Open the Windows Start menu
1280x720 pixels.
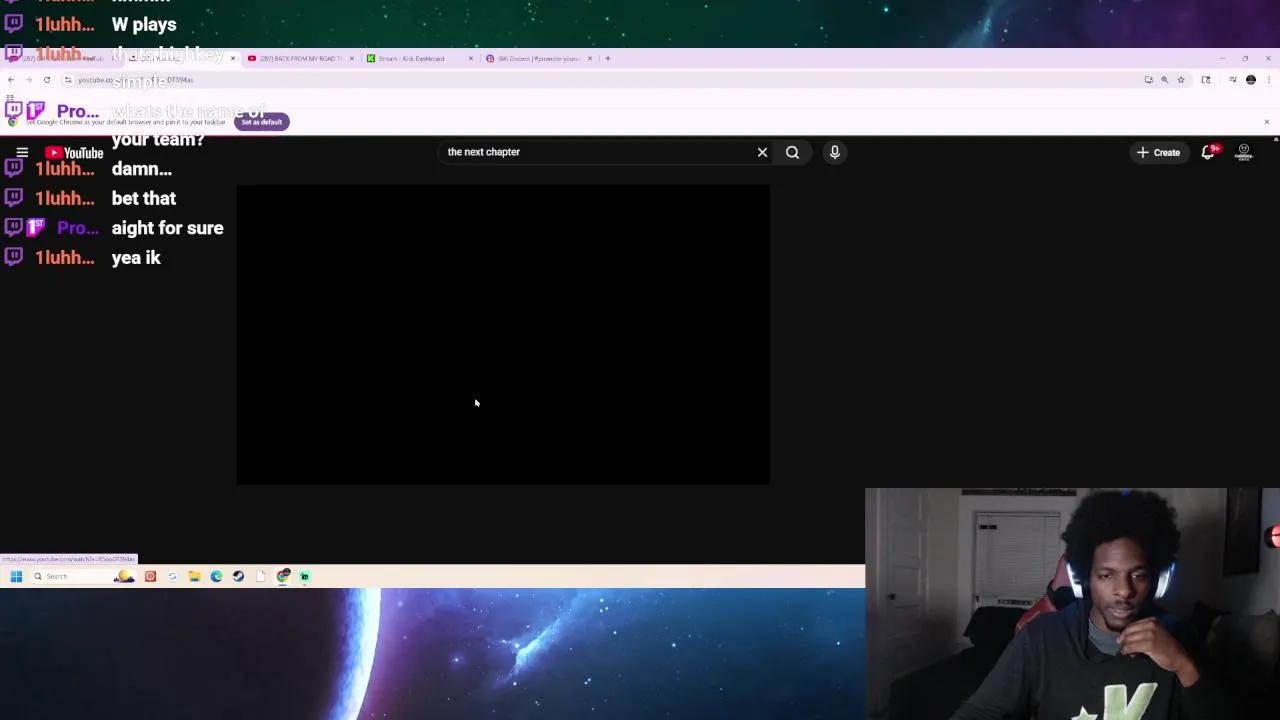point(16,576)
